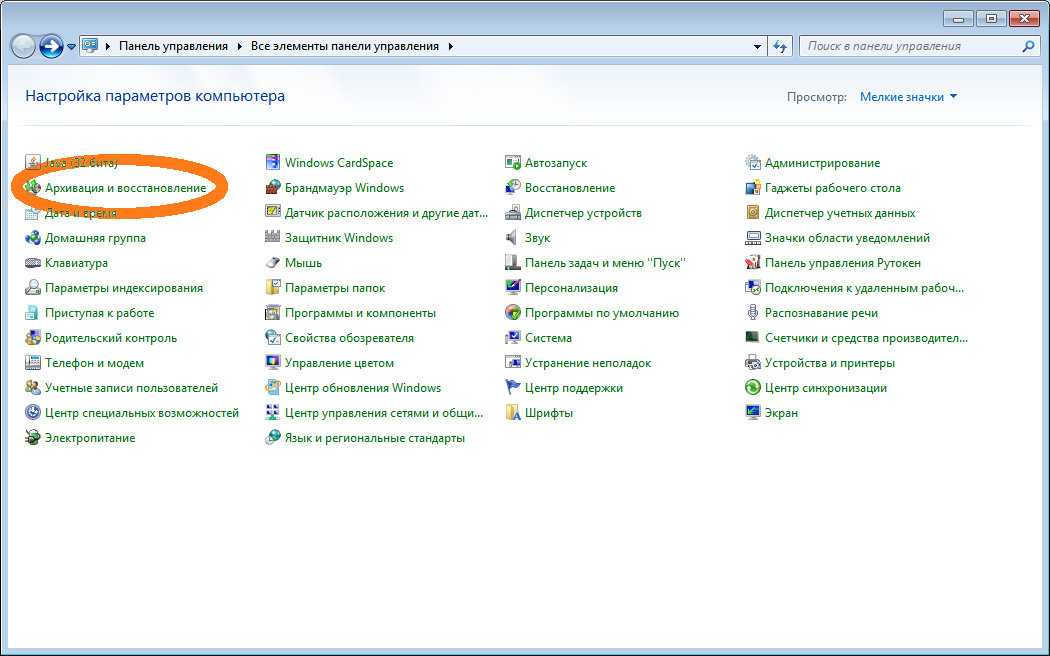Click the Клавиатура keyboard icon
1050x656 pixels.
click(x=33, y=263)
